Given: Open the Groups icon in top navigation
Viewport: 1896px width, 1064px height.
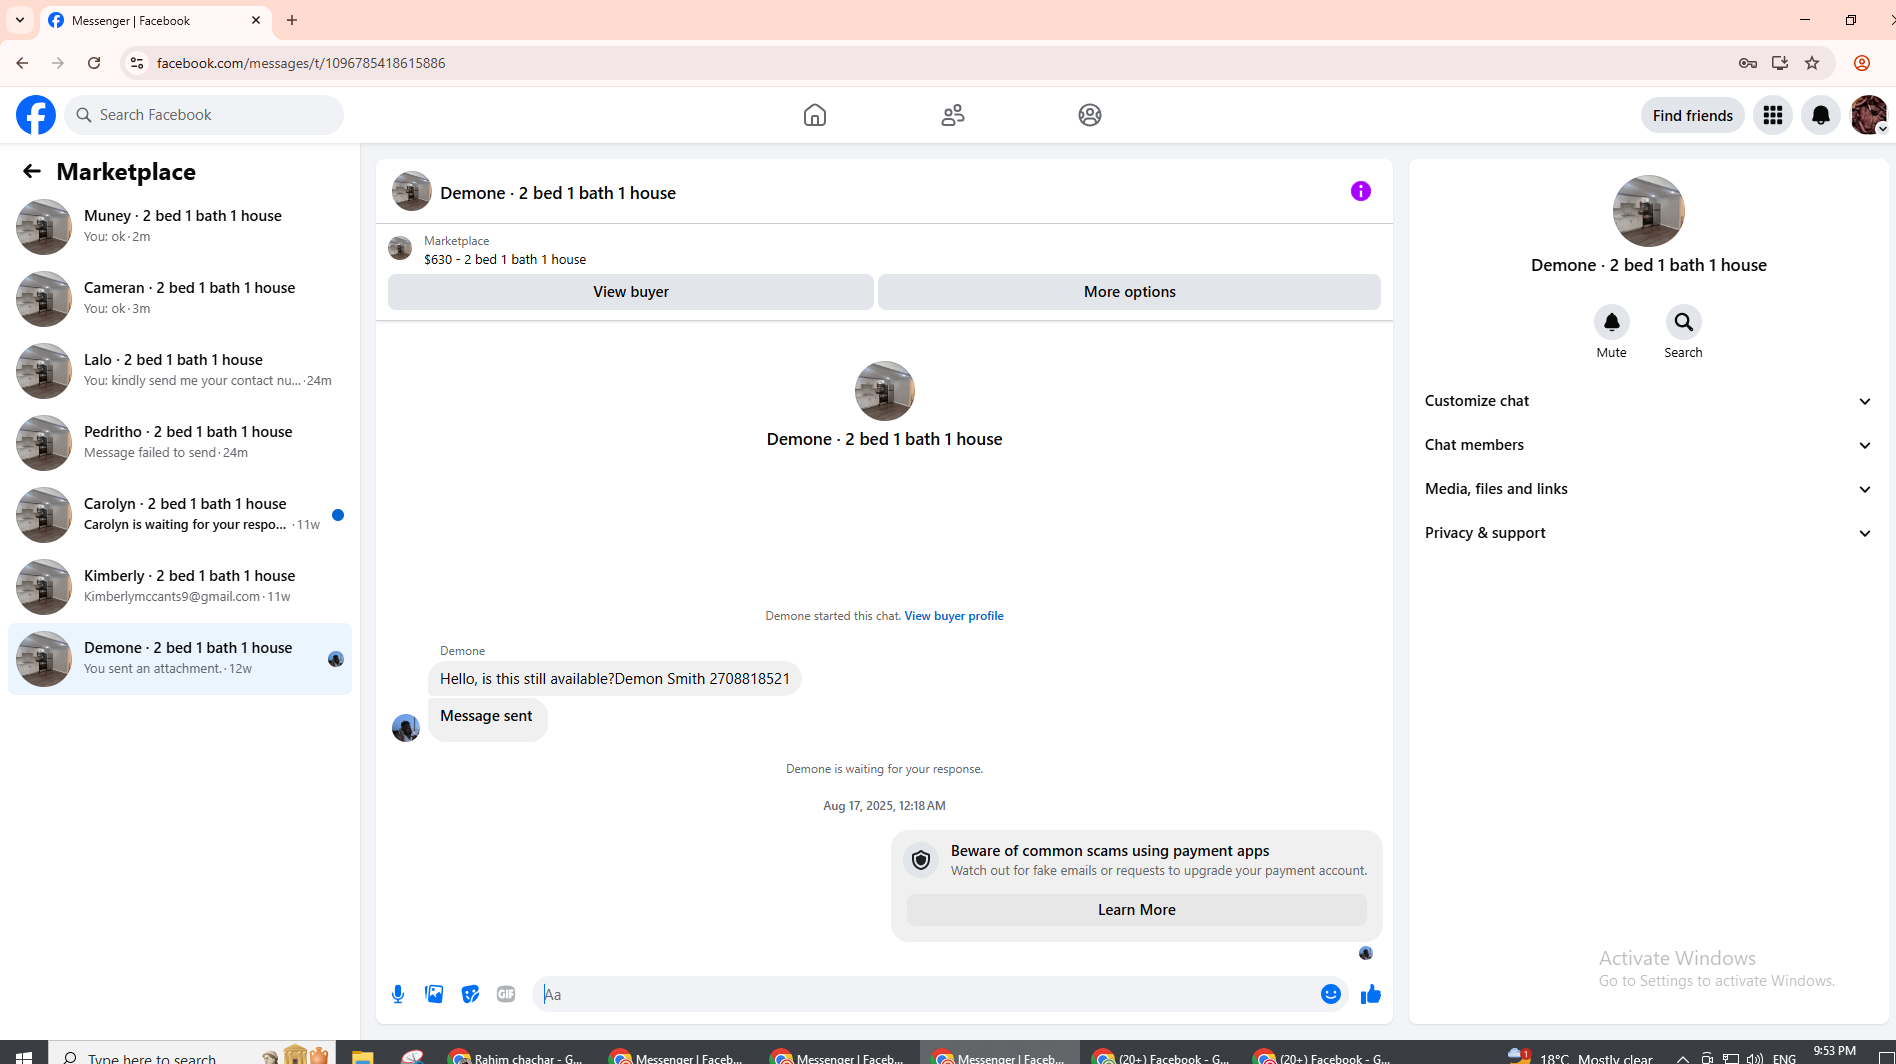Looking at the screenshot, I should point(1090,115).
